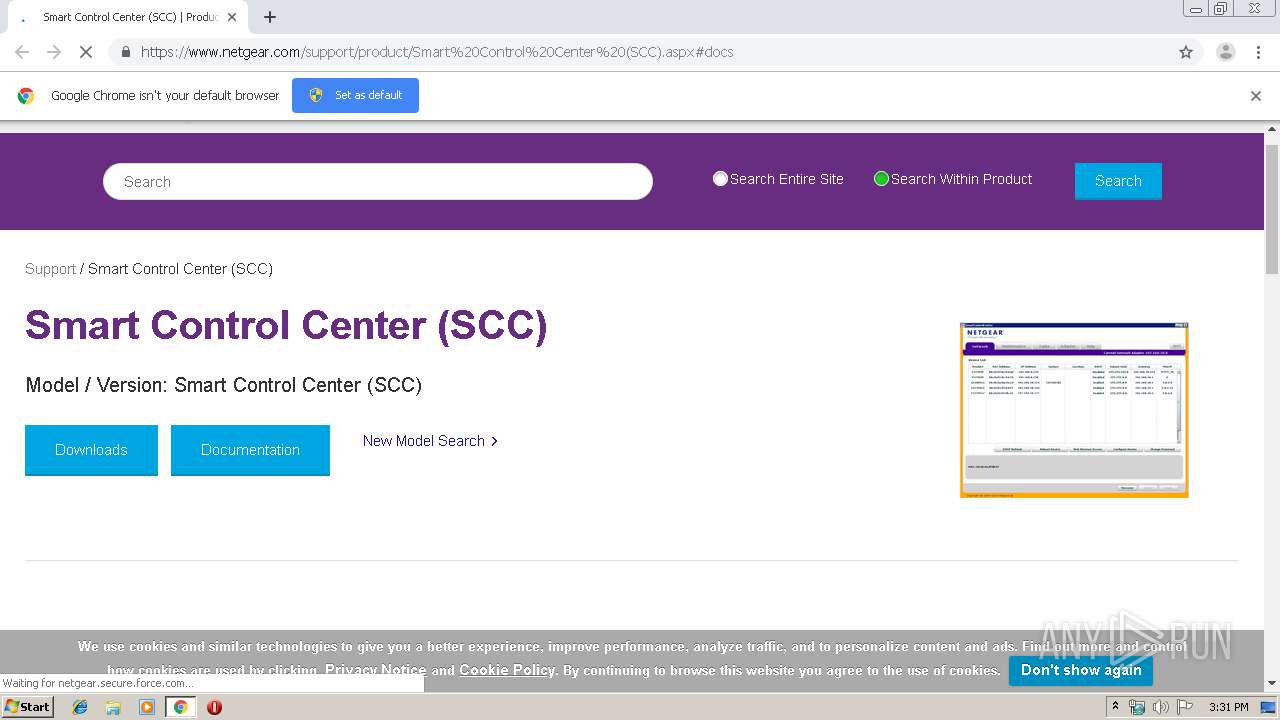Open File Explorer from taskbar
The image size is (1280, 720).
click(113, 707)
